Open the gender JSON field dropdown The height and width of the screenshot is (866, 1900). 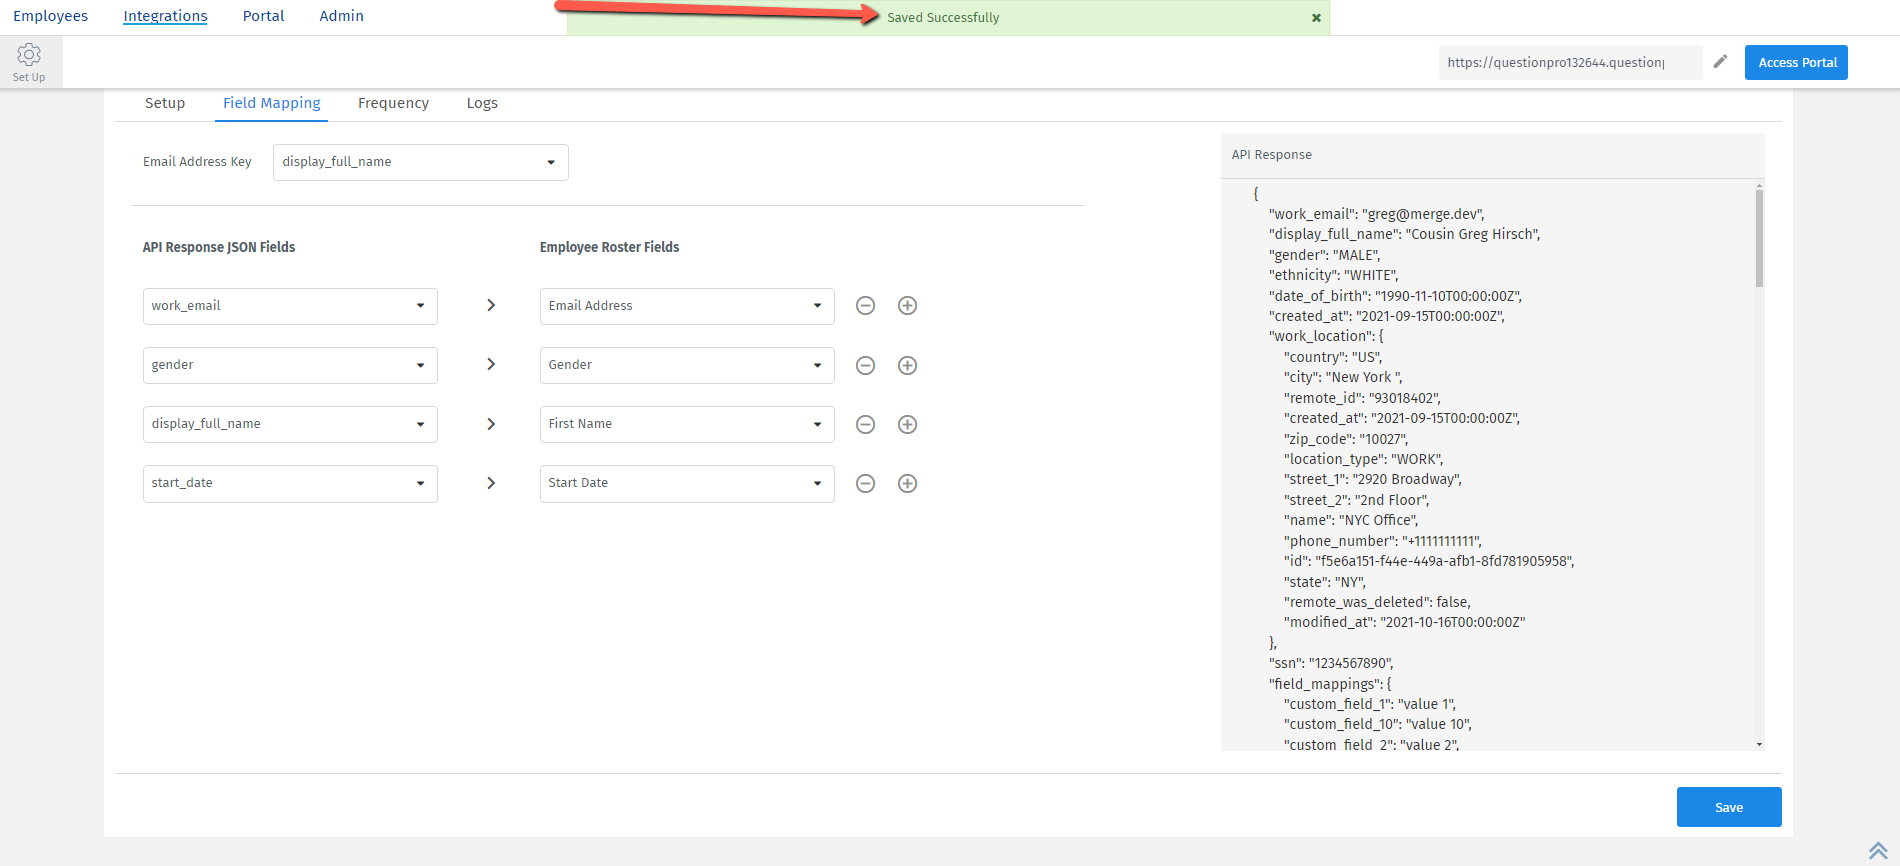tap(290, 365)
